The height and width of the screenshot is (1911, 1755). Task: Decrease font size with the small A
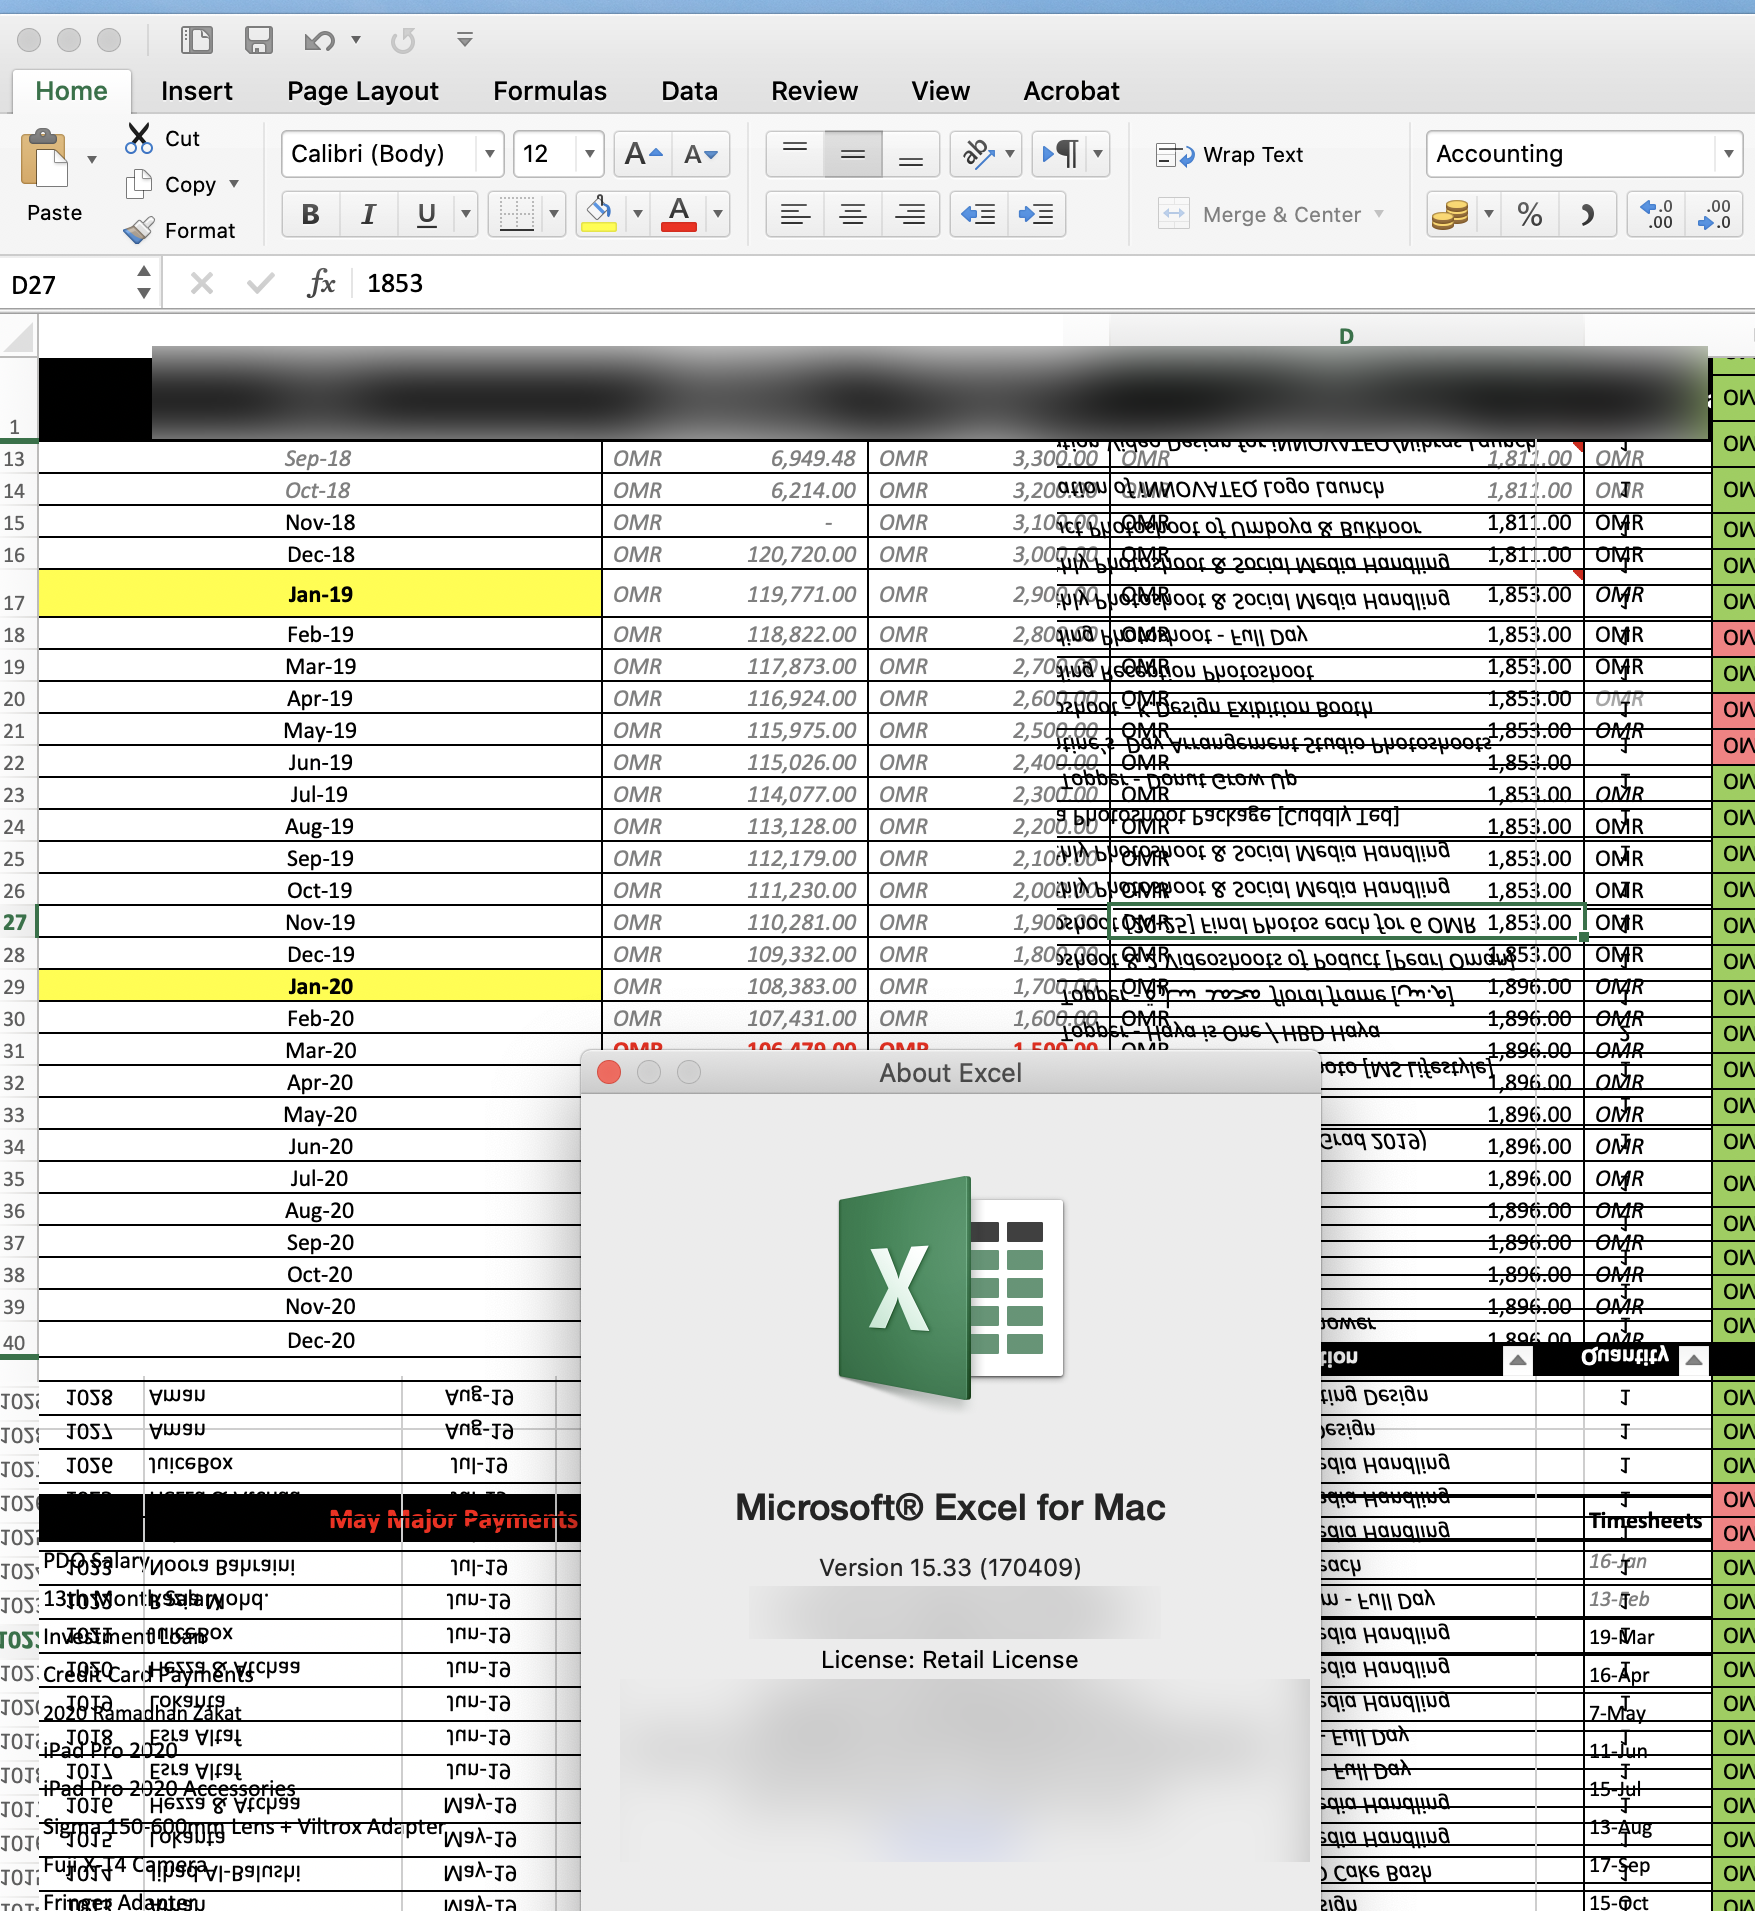coord(700,154)
